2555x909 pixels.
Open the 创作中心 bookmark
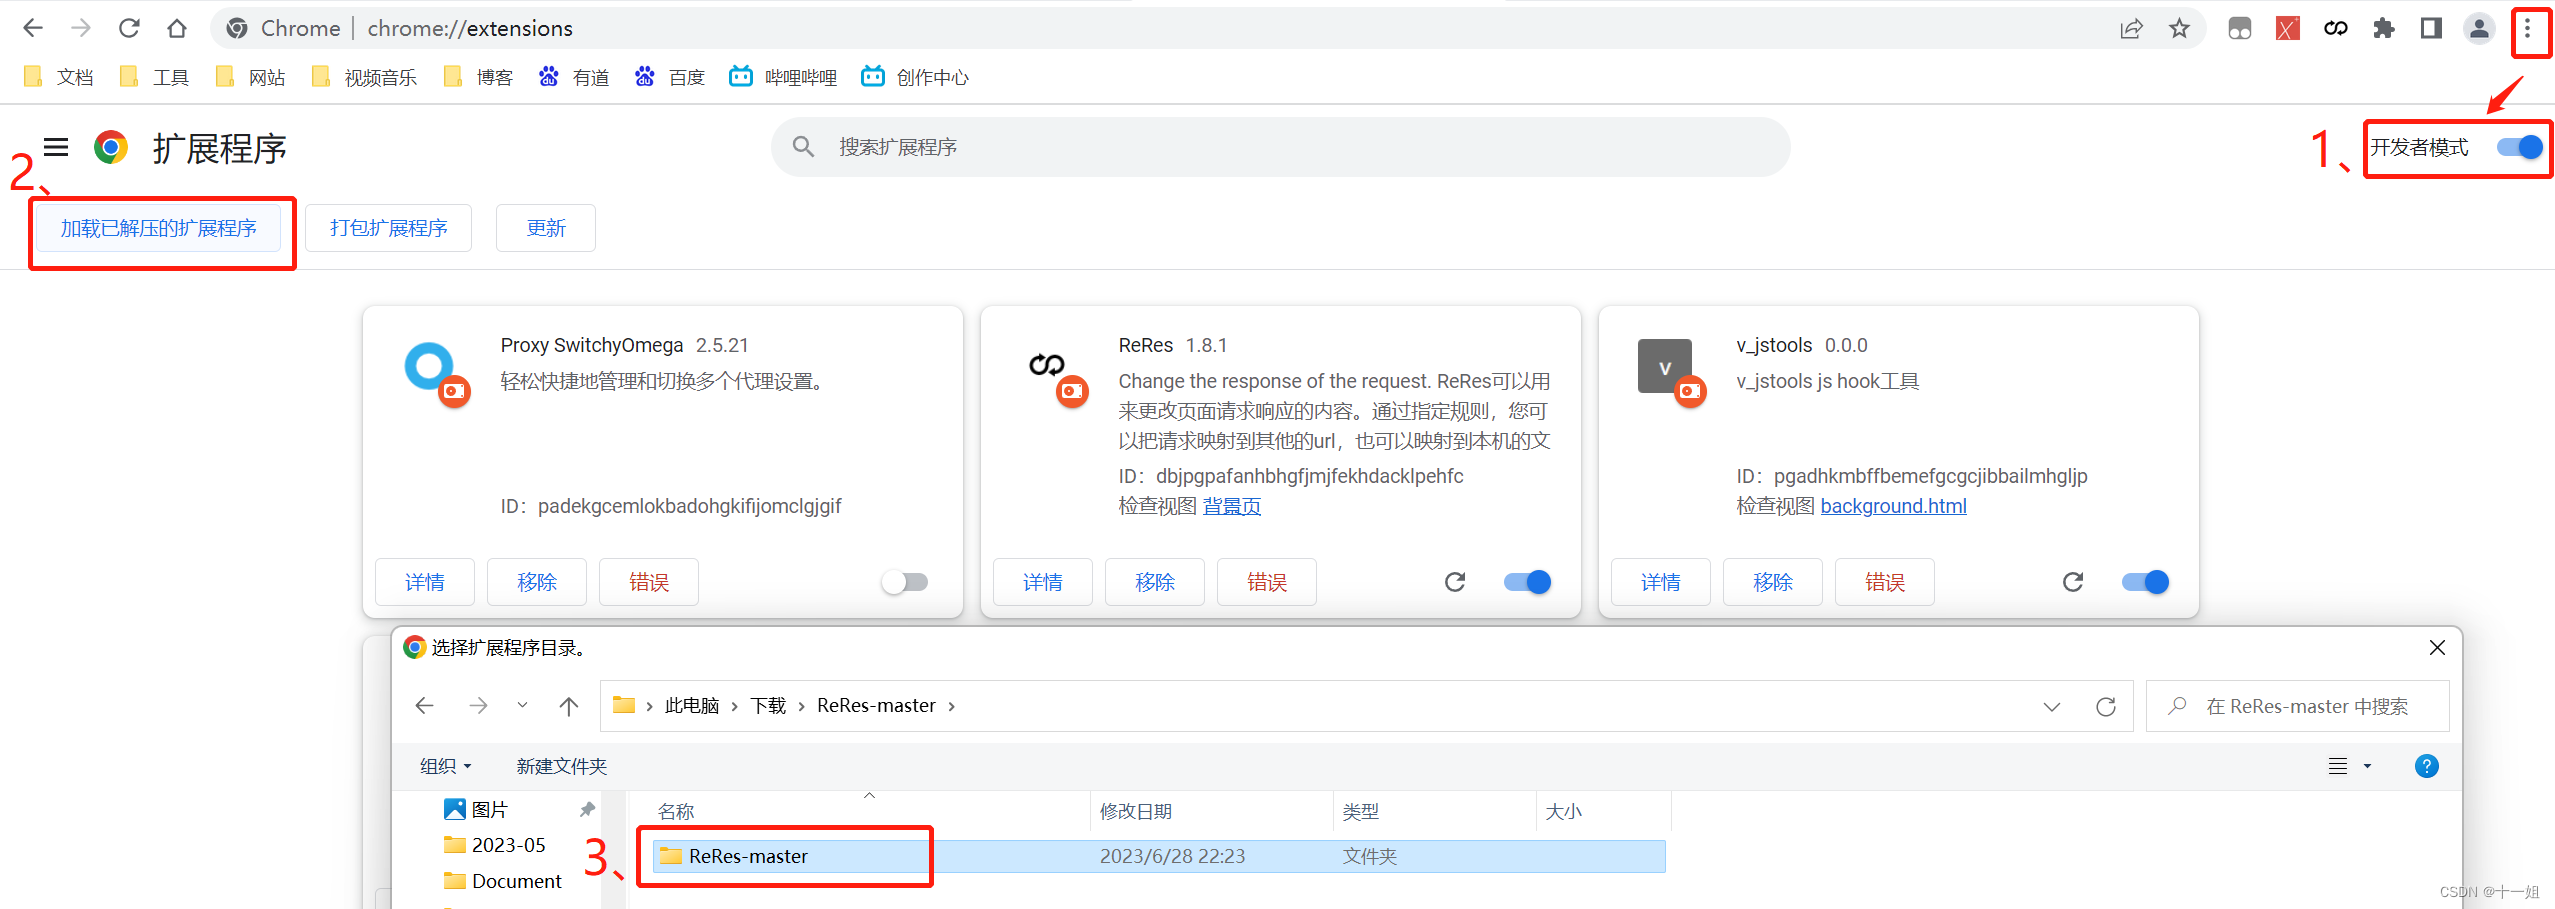pos(915,77)
